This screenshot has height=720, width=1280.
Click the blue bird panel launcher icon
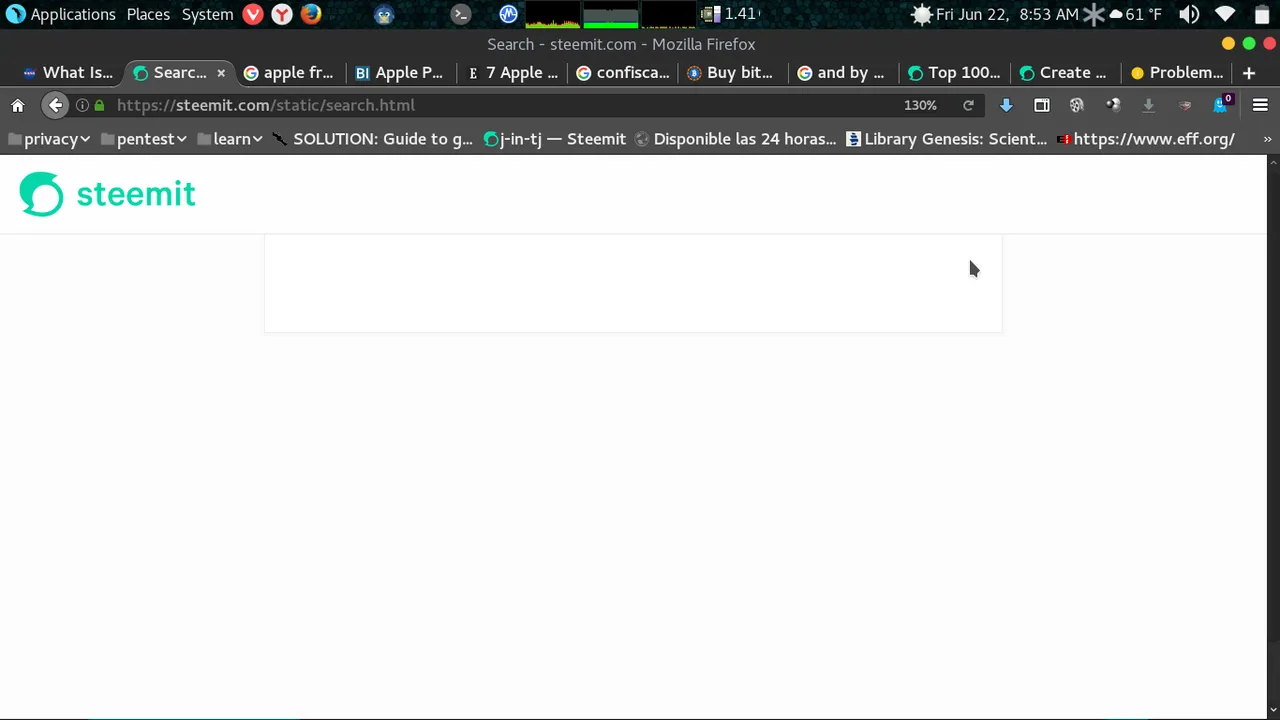[384, 14]
